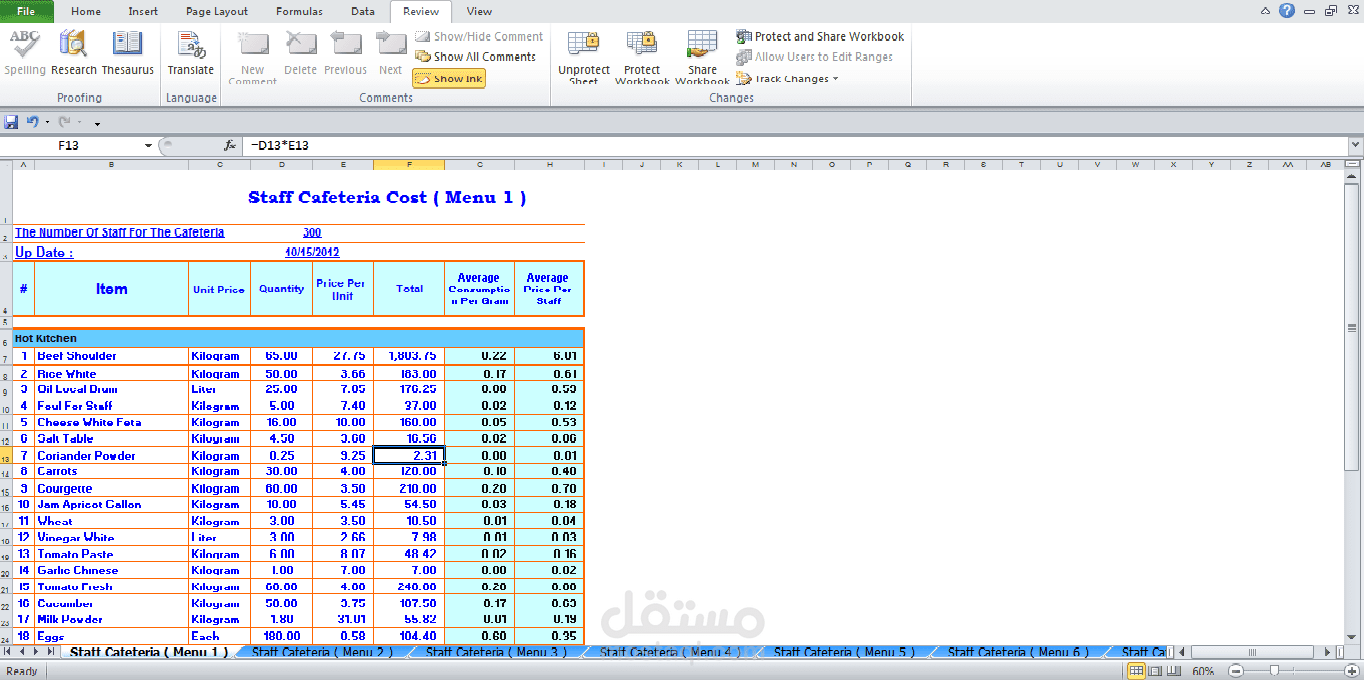The image size is (1366, 680).
Task: Run the Spelling check tool
Action: click(25, 52)
